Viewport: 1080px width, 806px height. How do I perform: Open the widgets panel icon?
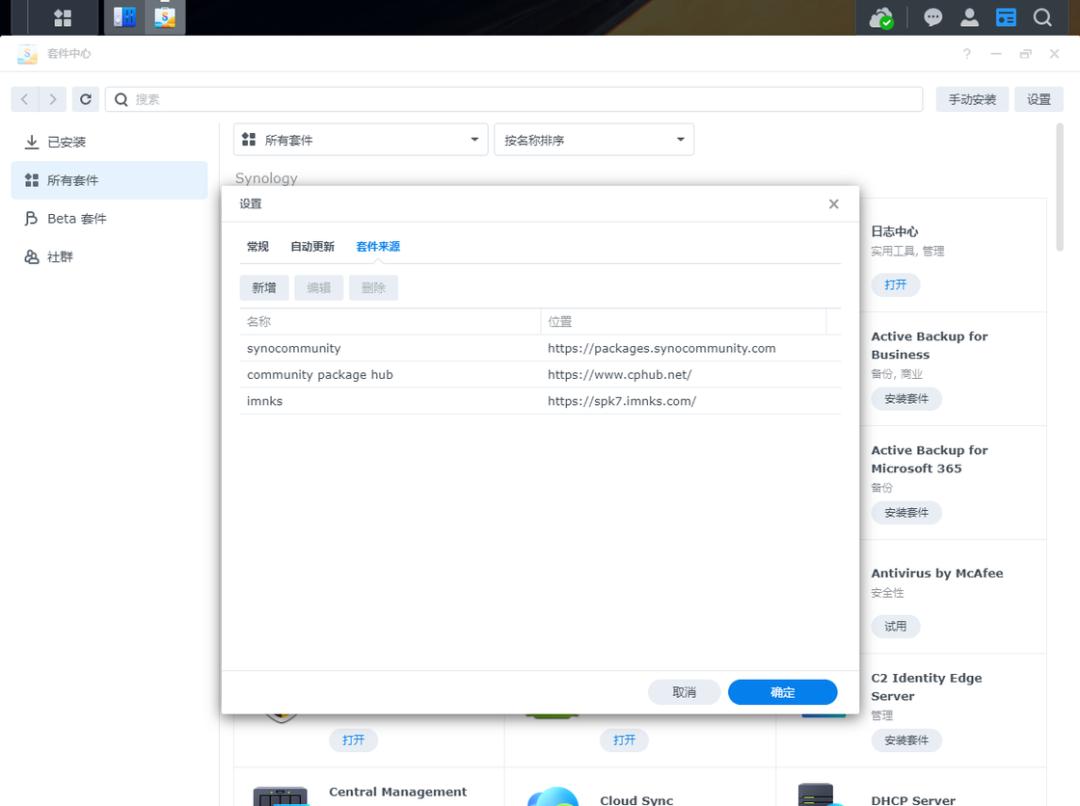point(1005,18)
